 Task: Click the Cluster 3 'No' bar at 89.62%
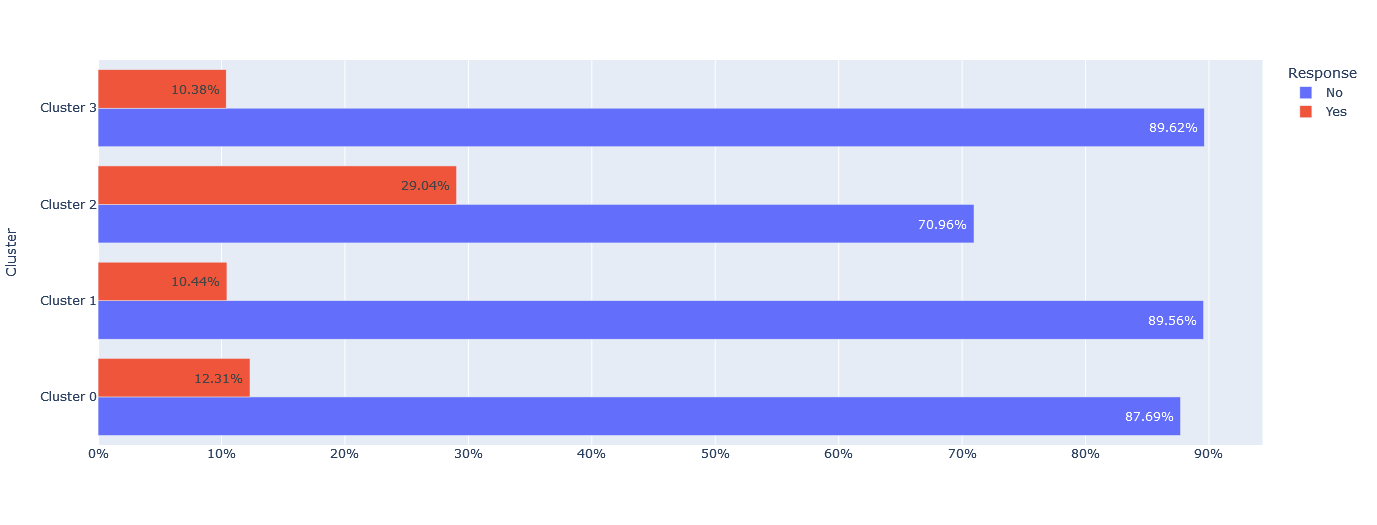pyautogui.click(x=650, y=127)
